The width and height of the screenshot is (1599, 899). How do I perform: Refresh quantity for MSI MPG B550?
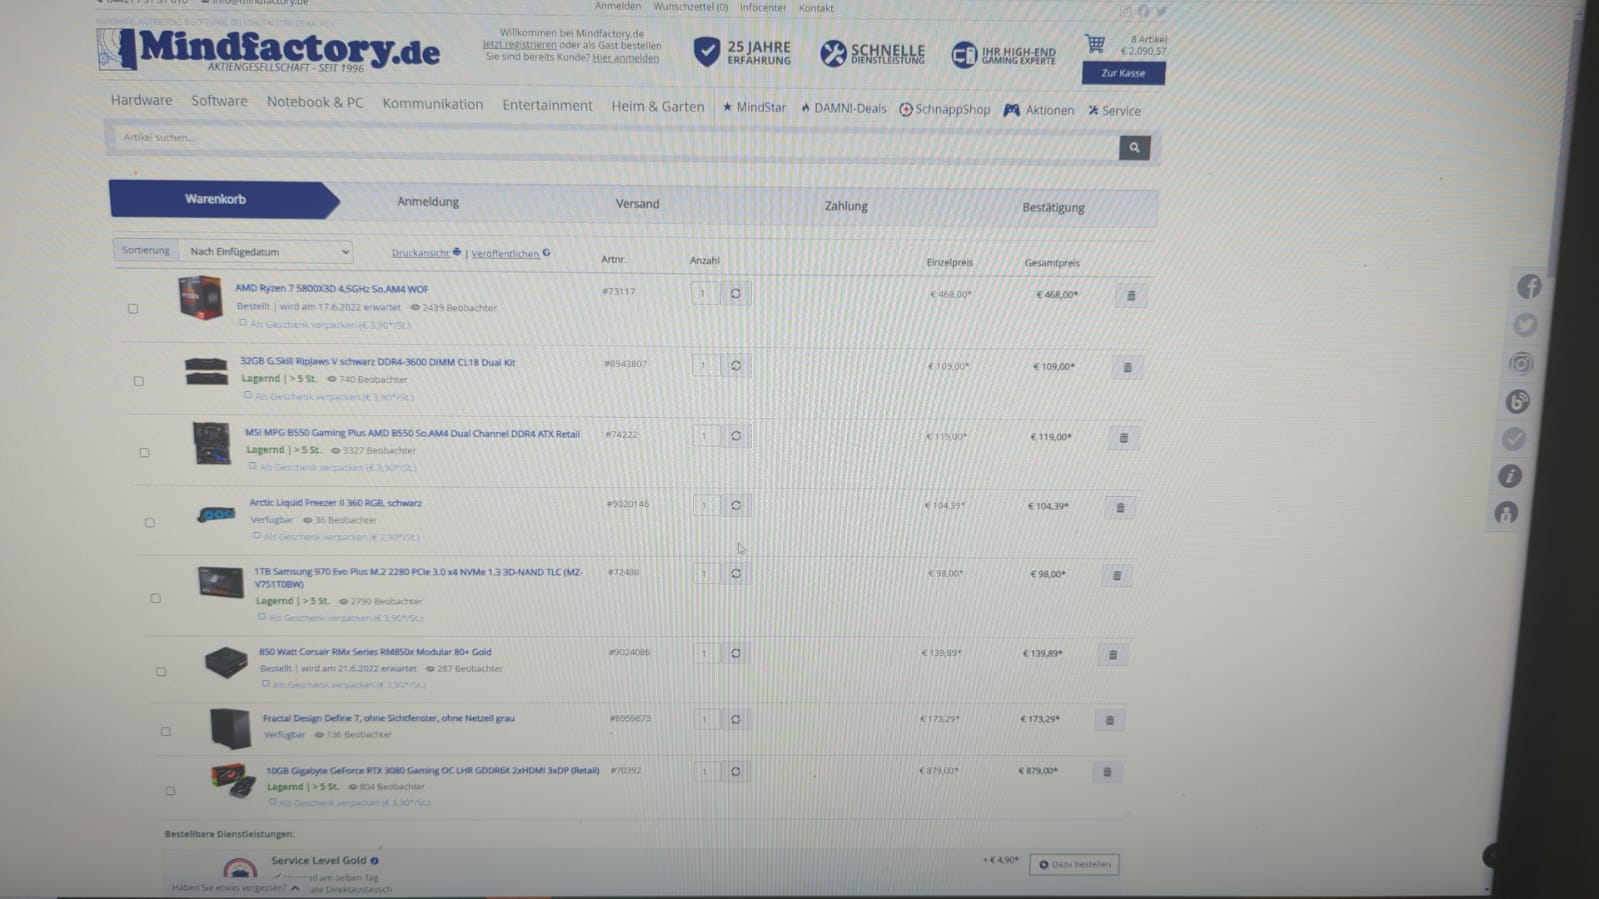[x=736, y=436]
